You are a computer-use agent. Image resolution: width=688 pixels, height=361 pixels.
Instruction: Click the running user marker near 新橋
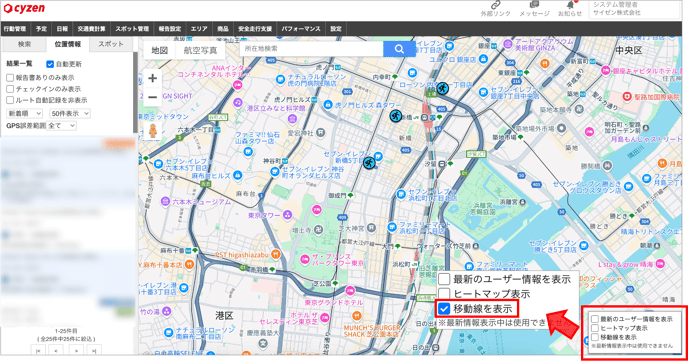tap(396, 116)
